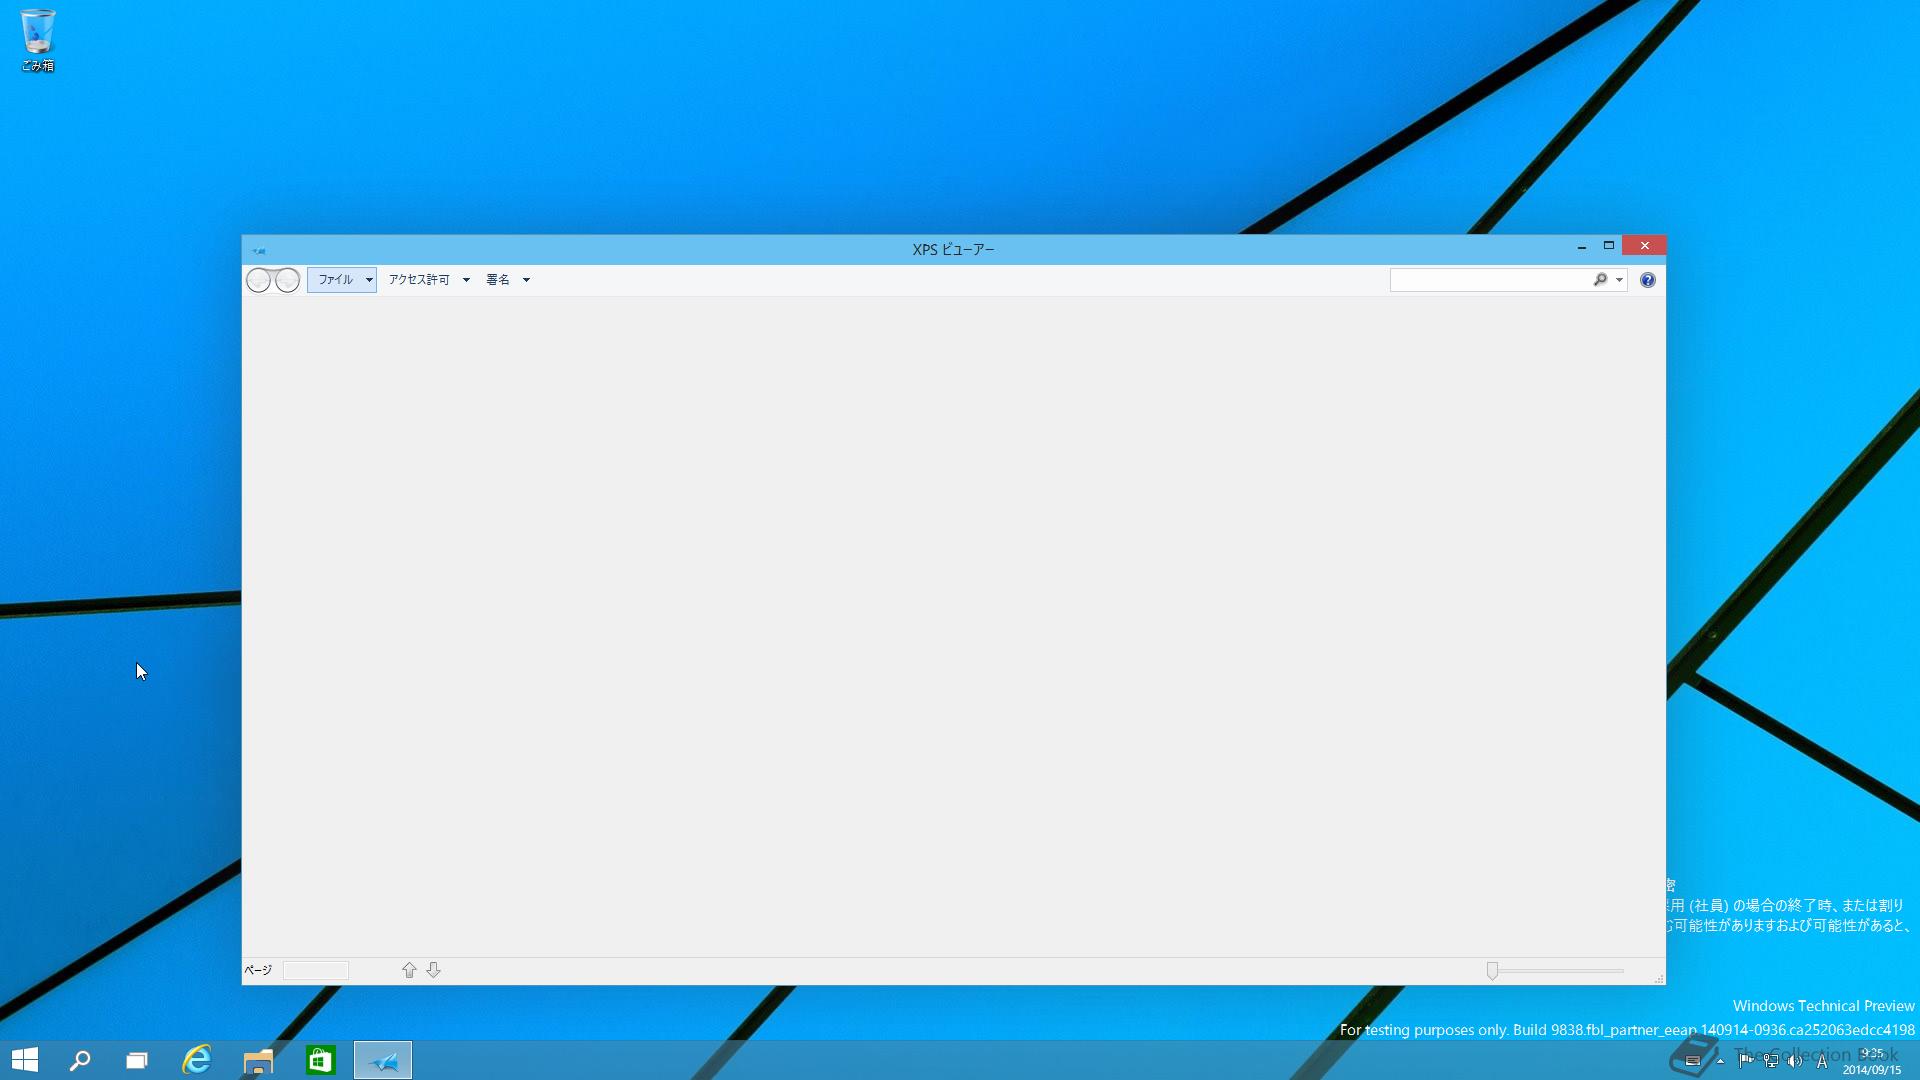
Task: Open the 署名 menu
Action: [x=508, y=280]
